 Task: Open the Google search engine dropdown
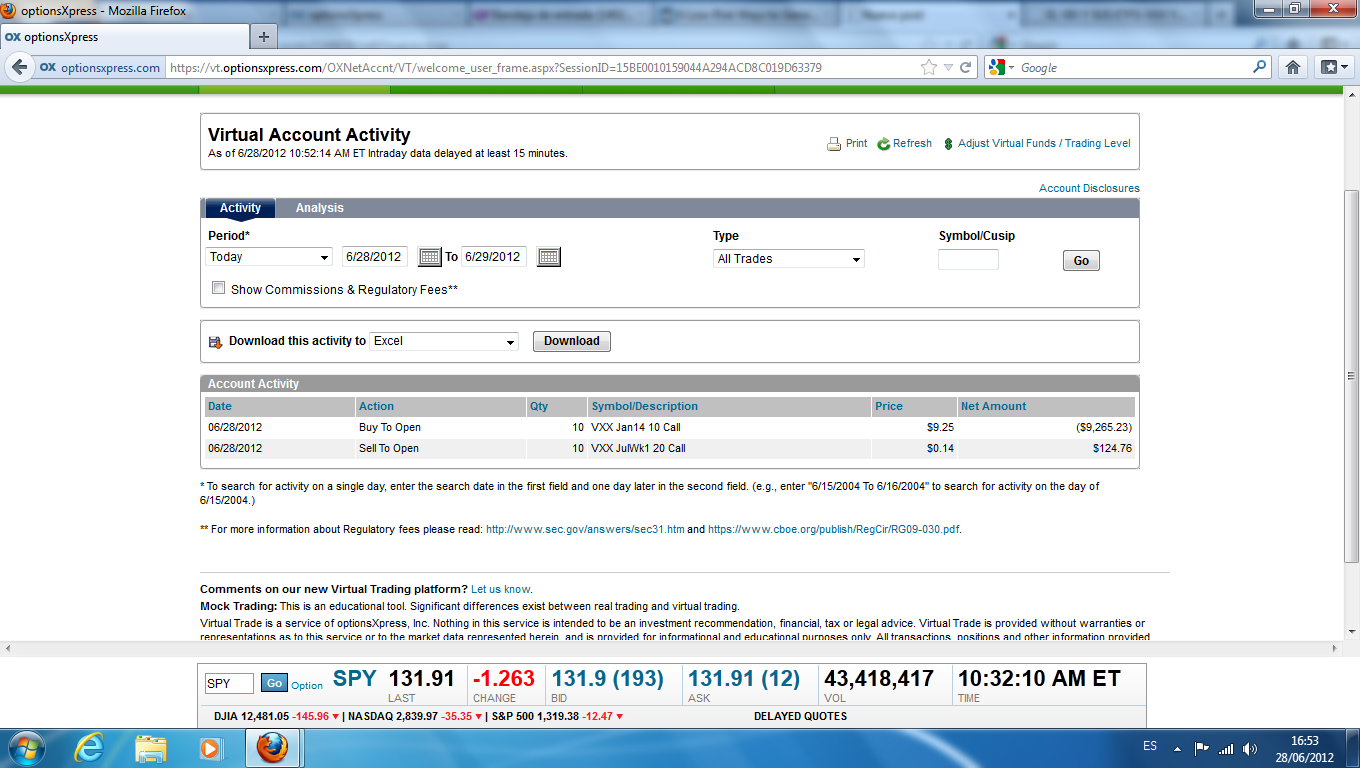tap(1001, 67)
